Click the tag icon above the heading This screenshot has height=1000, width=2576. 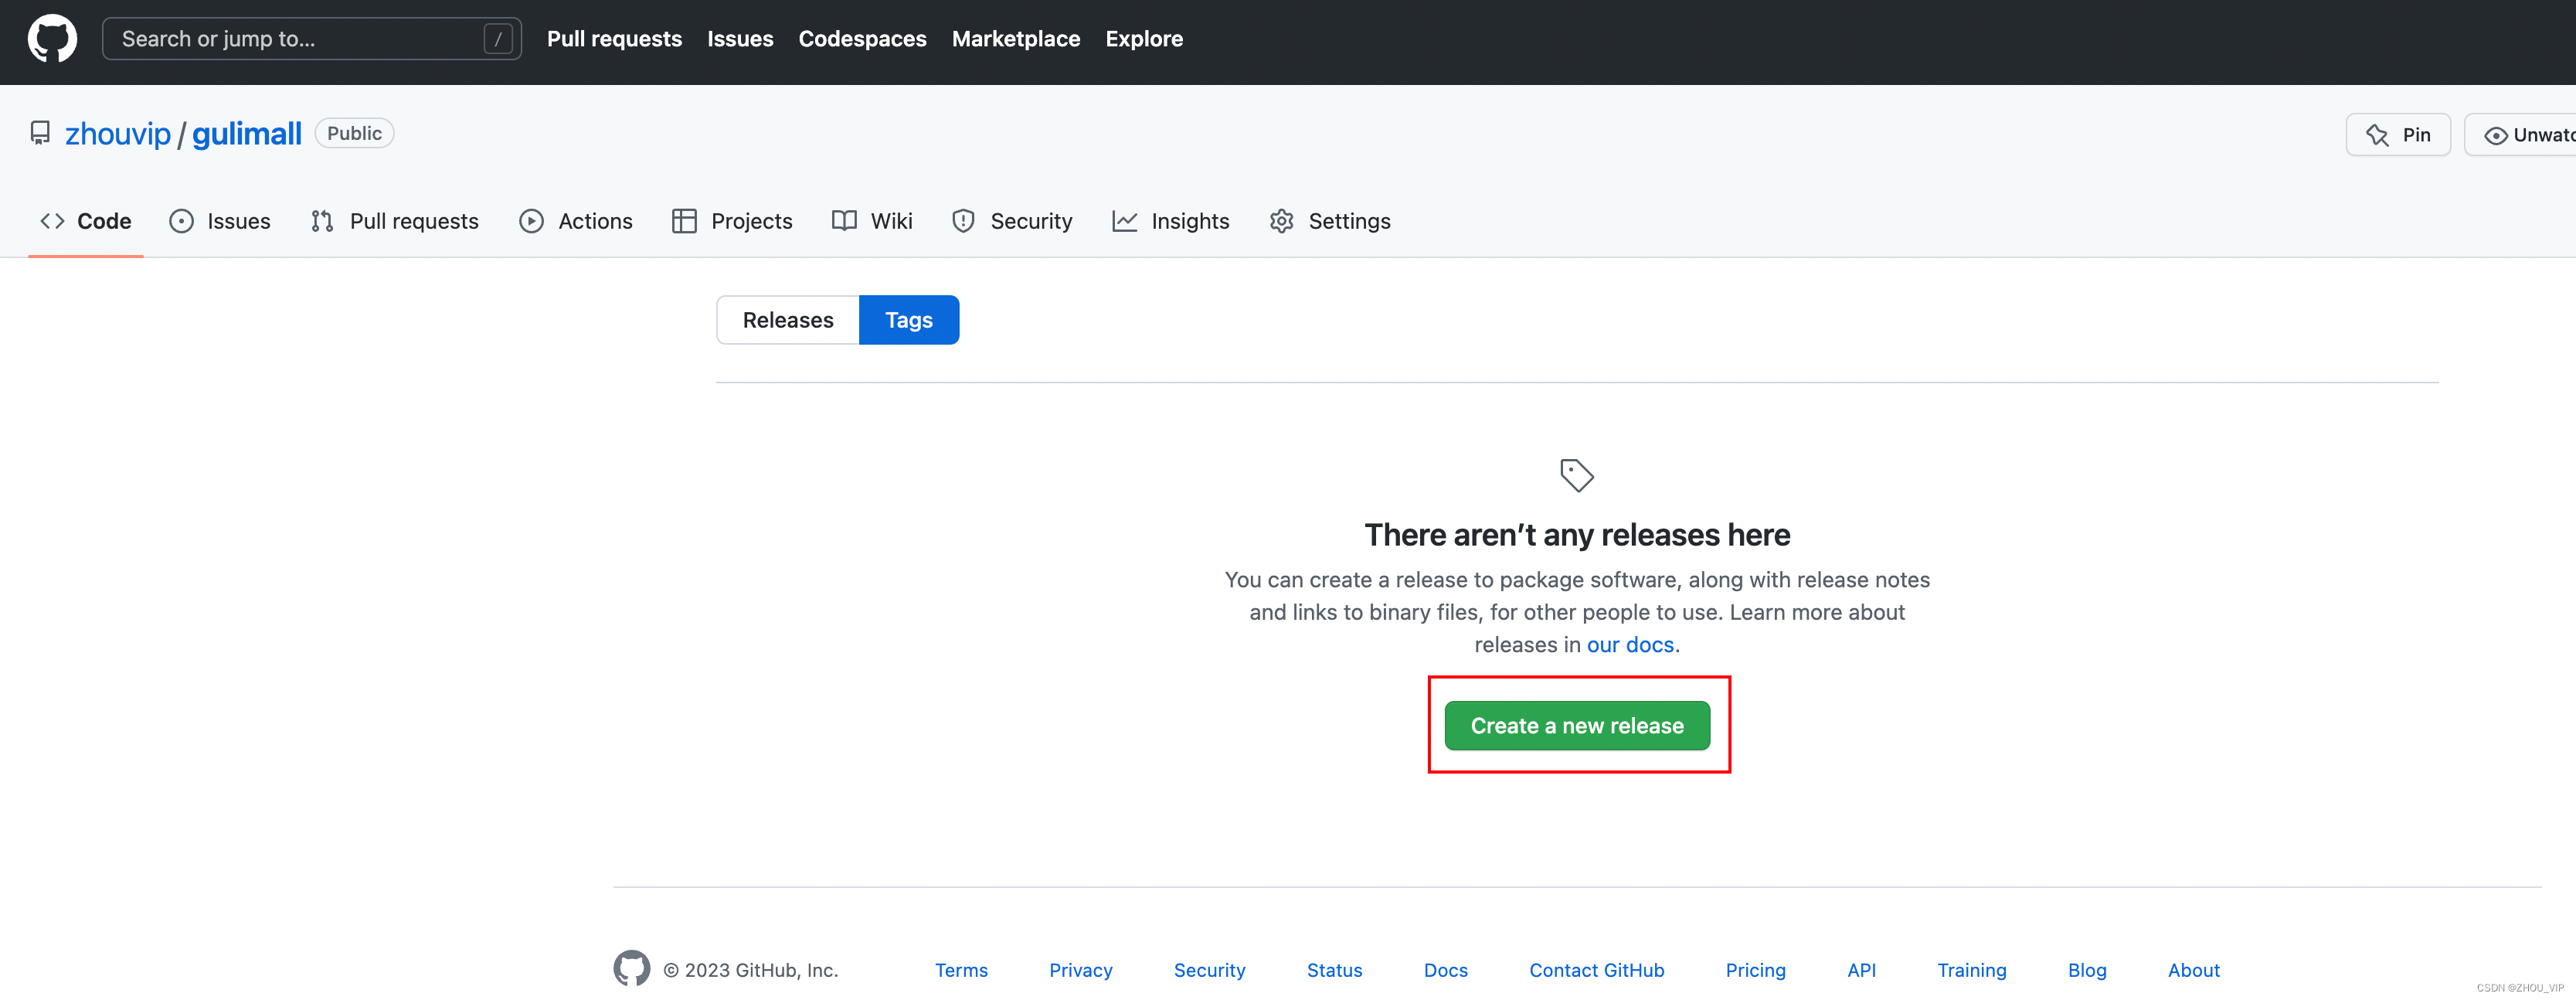tap(1576, 475)
